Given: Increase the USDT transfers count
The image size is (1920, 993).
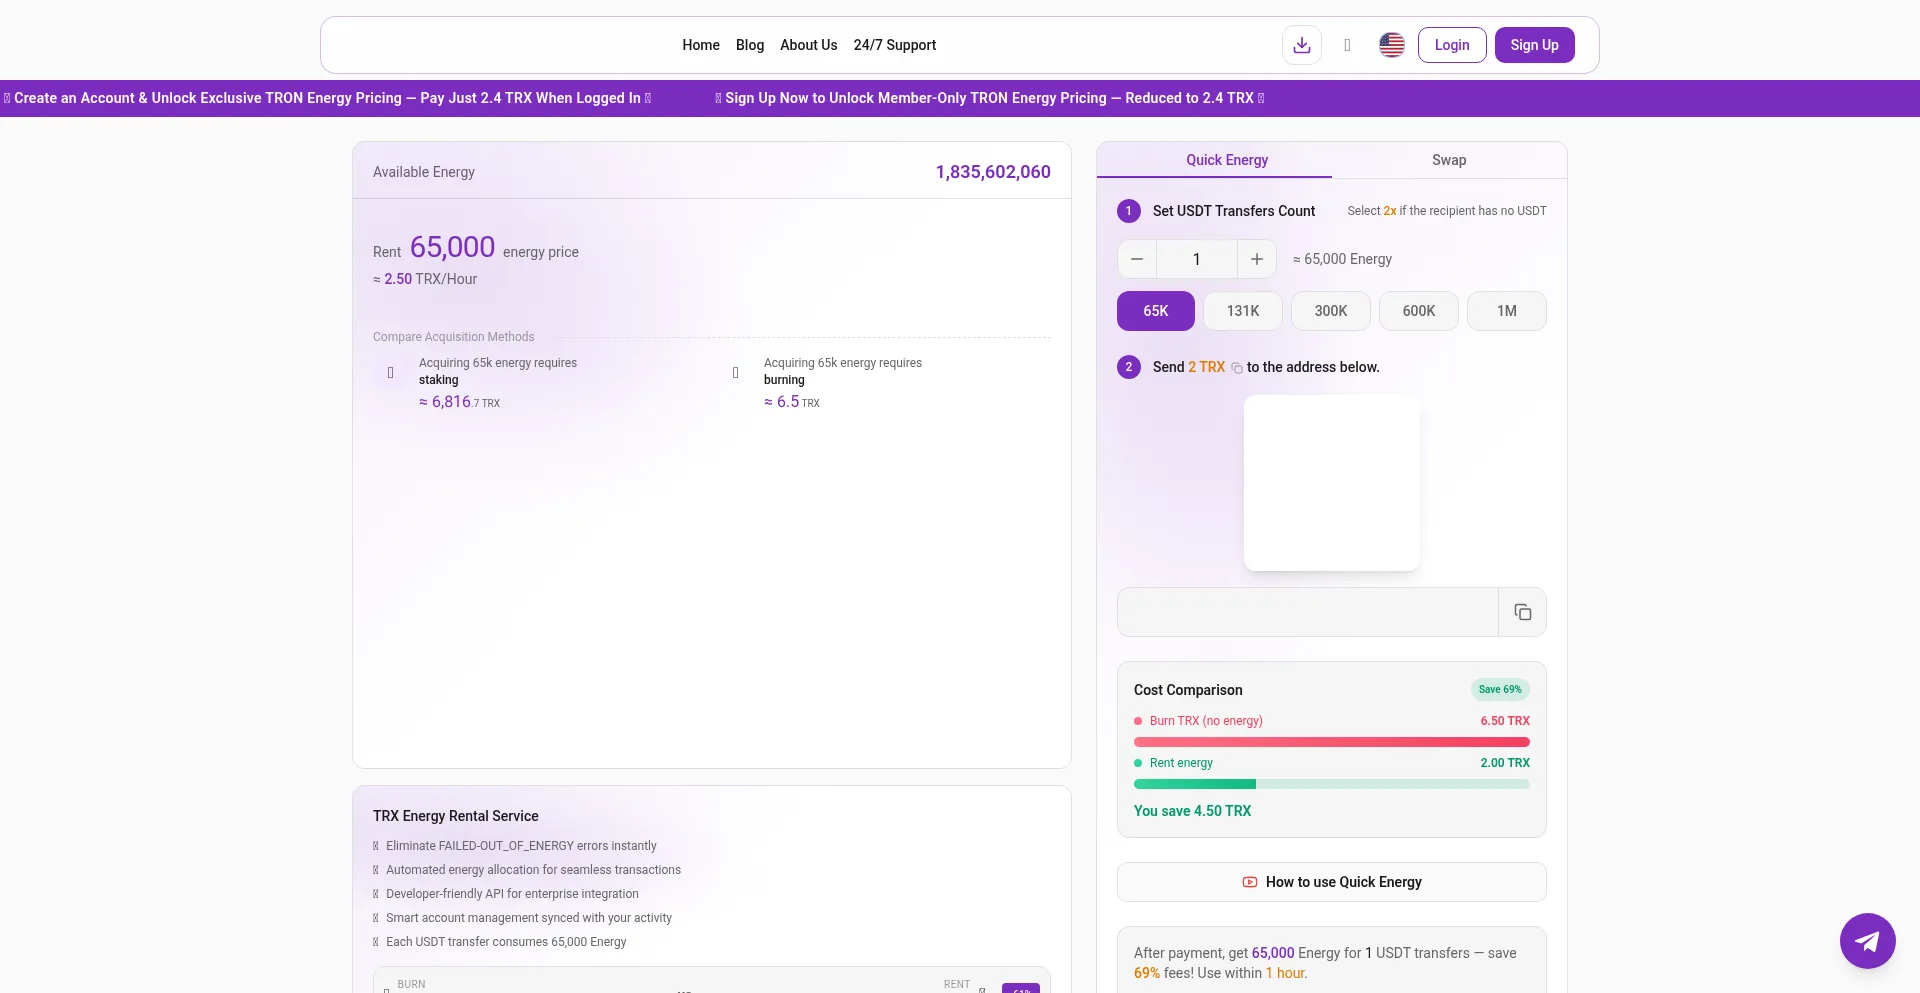Looking at the screenshot, I should [1257, 259].
